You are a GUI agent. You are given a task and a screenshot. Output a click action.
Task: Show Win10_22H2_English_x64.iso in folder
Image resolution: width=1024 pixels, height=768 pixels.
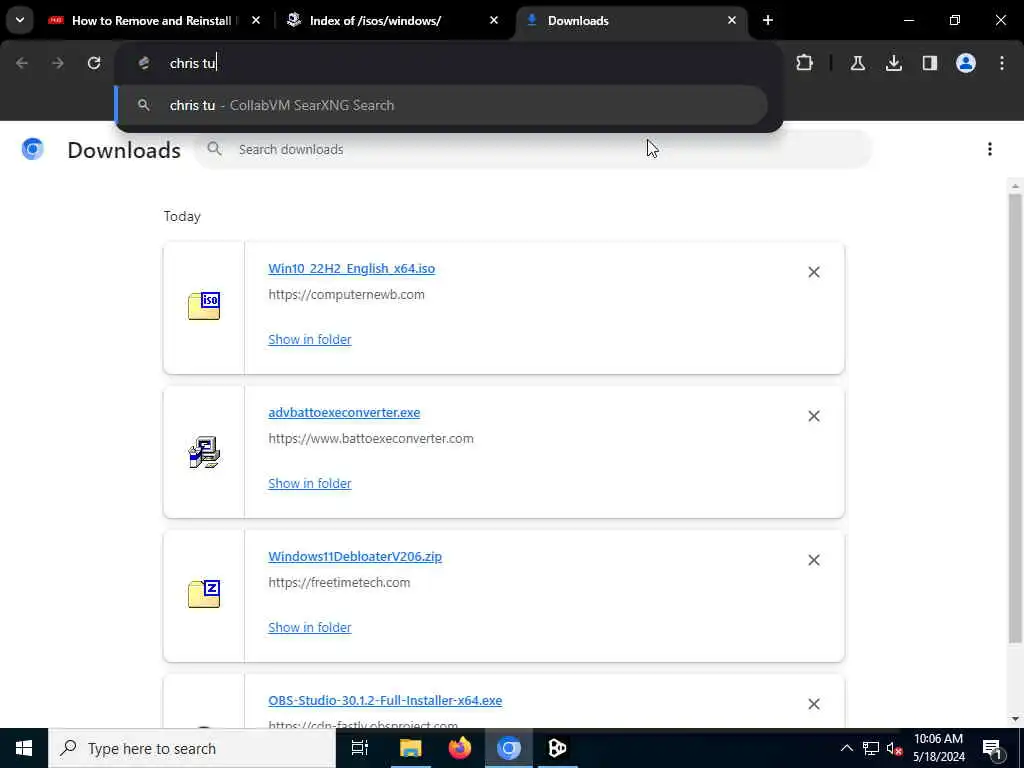pos(310,340)
